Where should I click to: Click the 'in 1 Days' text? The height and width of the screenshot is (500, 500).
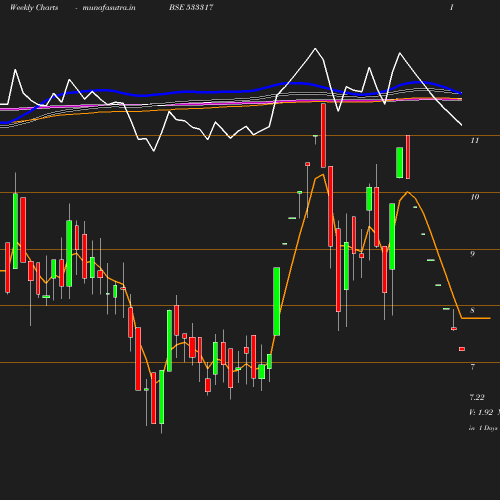(483, 428)
